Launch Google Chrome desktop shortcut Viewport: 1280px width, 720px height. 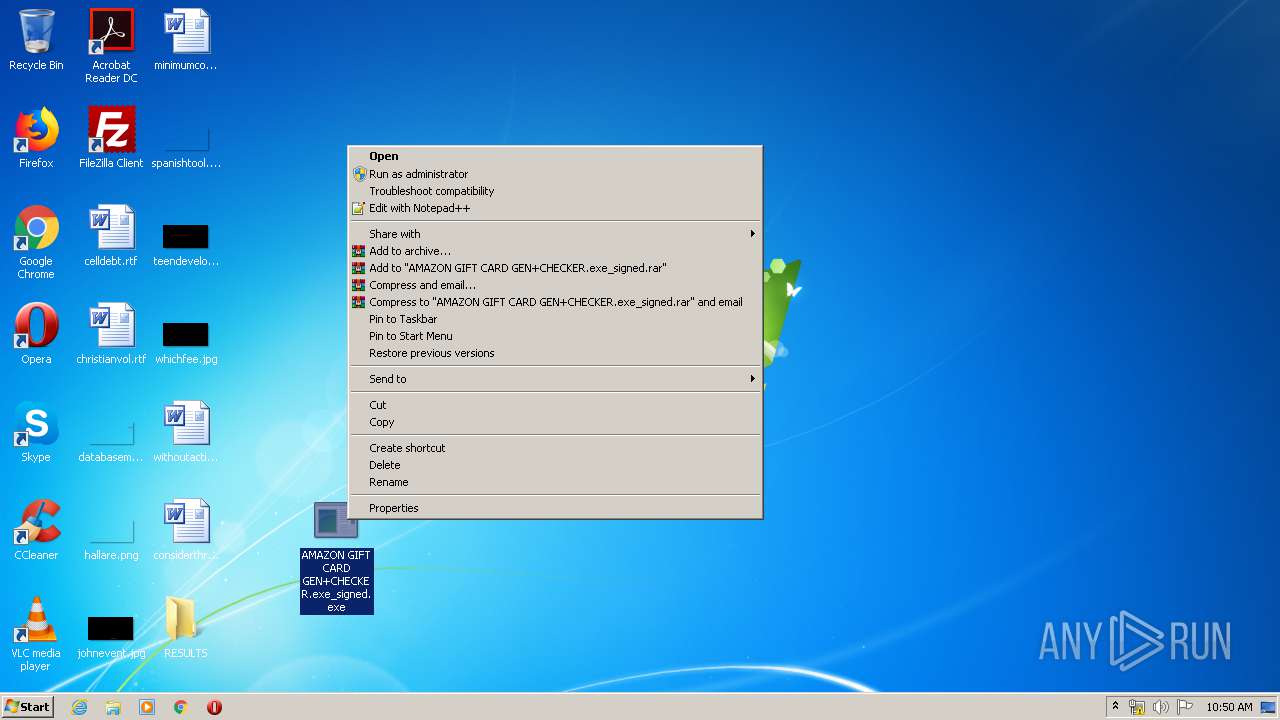coord(36,242)
